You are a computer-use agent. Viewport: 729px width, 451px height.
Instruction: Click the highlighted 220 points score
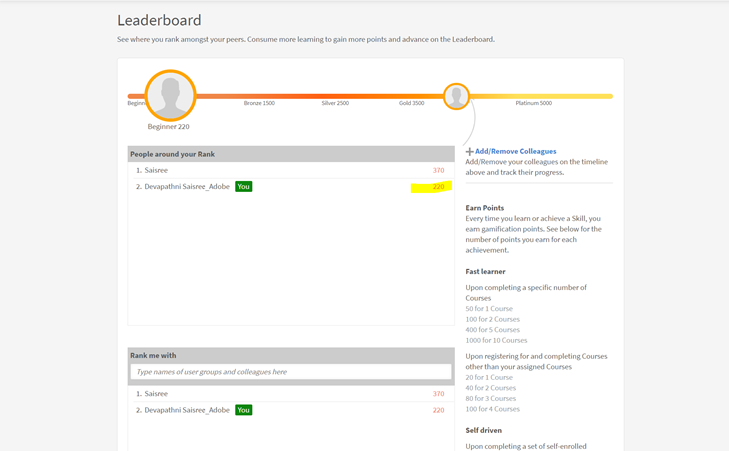click(437, 187)
